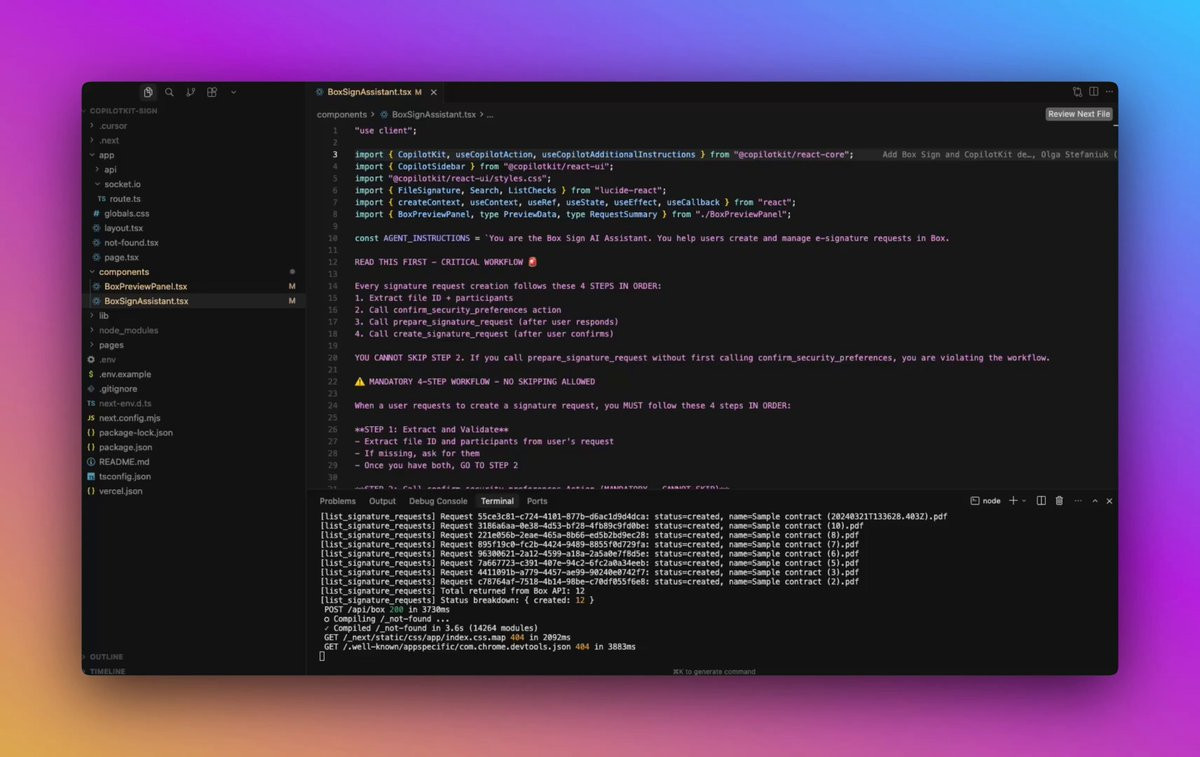The width and height of the screenshot is (1200, 757).
Task: Open the Search view icon
Action: 169,92
